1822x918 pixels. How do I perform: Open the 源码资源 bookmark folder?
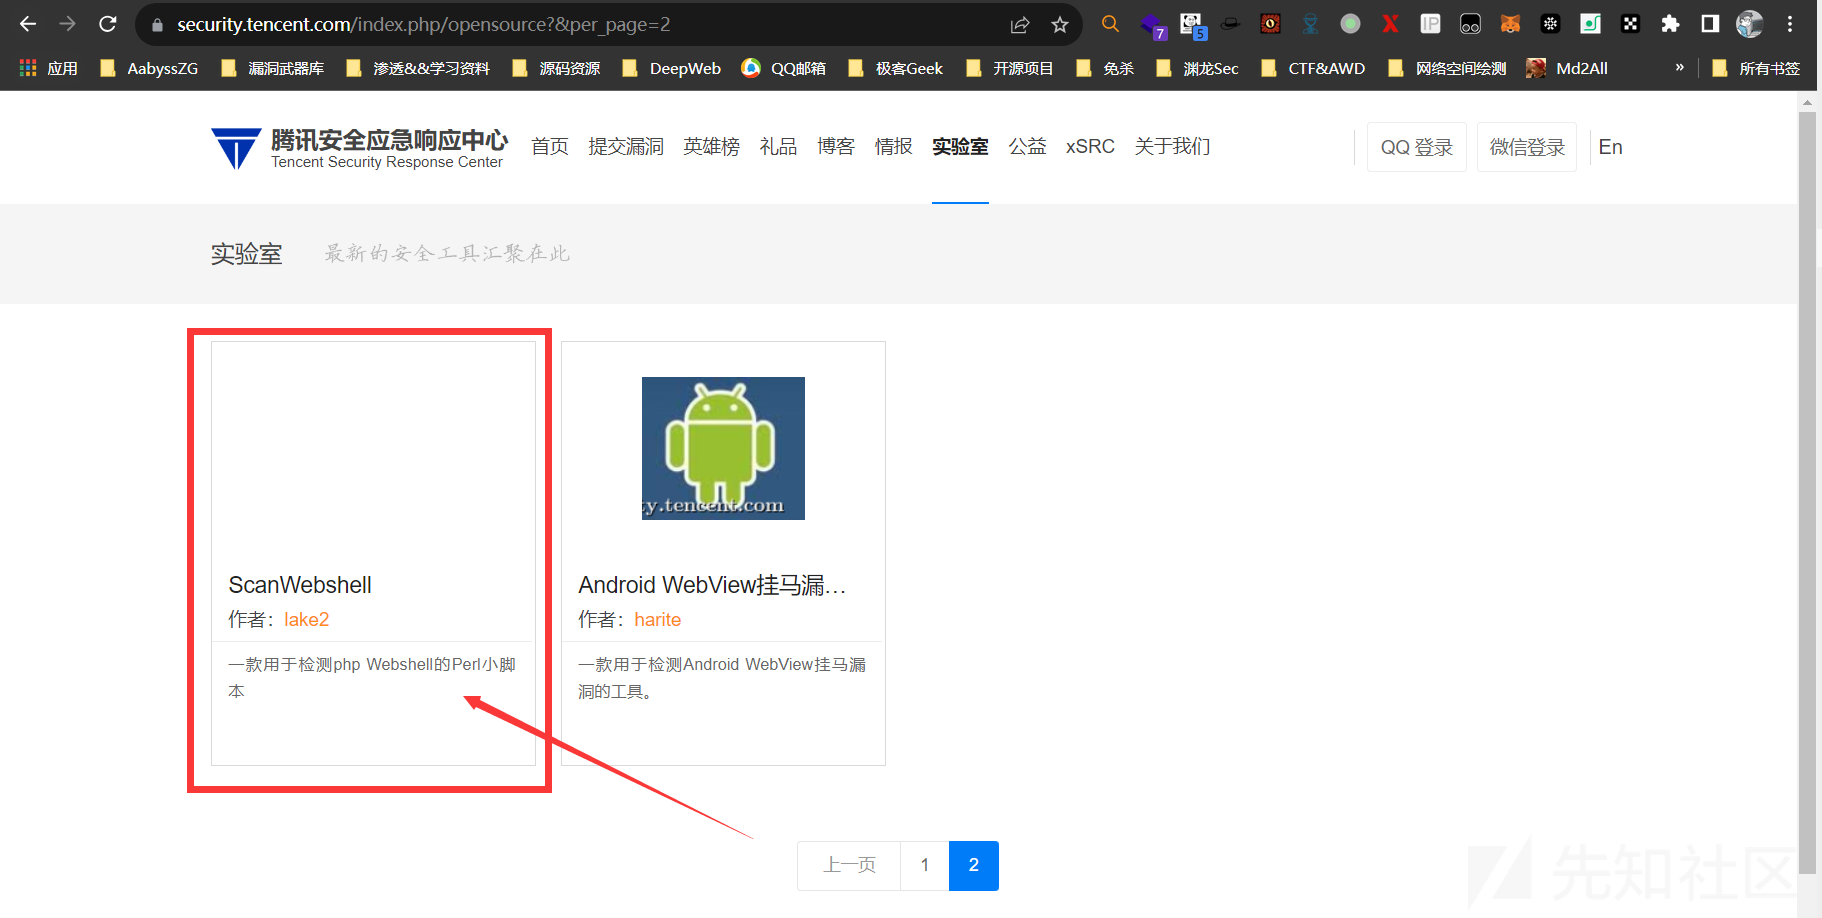[555, 68]
